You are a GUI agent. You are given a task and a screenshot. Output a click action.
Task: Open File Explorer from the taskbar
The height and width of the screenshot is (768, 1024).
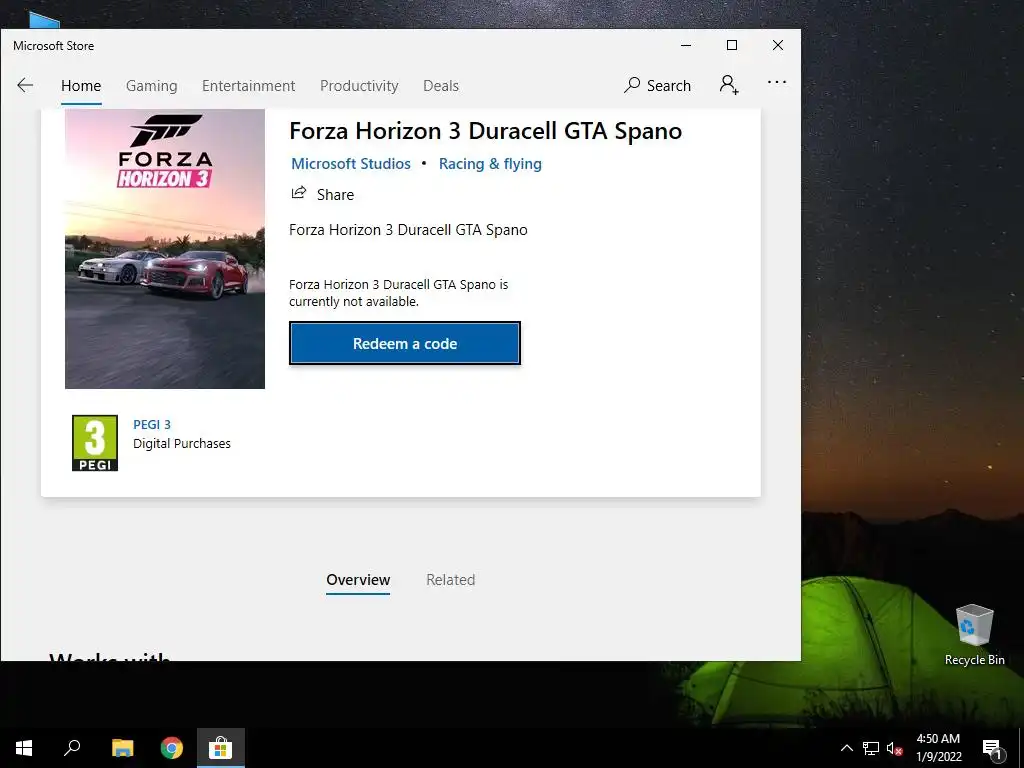(x=122, y=748)
